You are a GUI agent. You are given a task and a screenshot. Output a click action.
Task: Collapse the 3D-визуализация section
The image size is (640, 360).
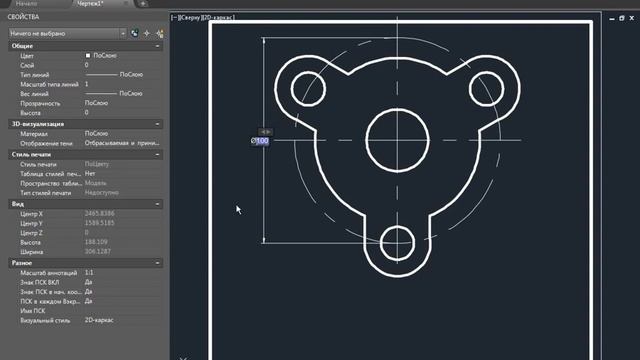click(x=157, y=124)
